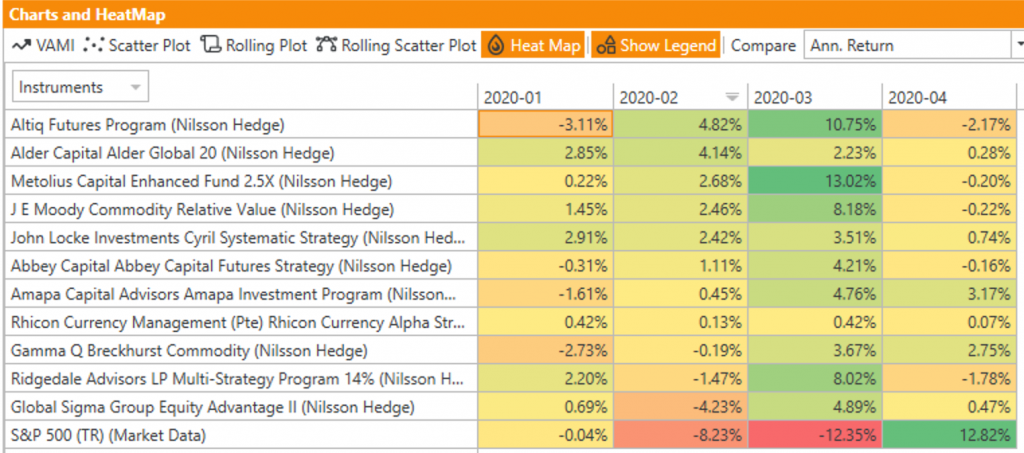Image resolution: width=1024 pixels, height=453 pixels.
Task: Click the Rolling Plot icon
Action: 210,45
